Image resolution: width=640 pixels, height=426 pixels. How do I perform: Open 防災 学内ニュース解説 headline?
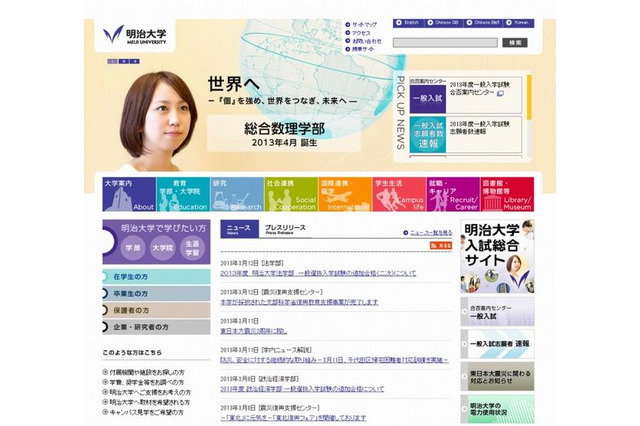pyautogui.click(x=334, y=360)
